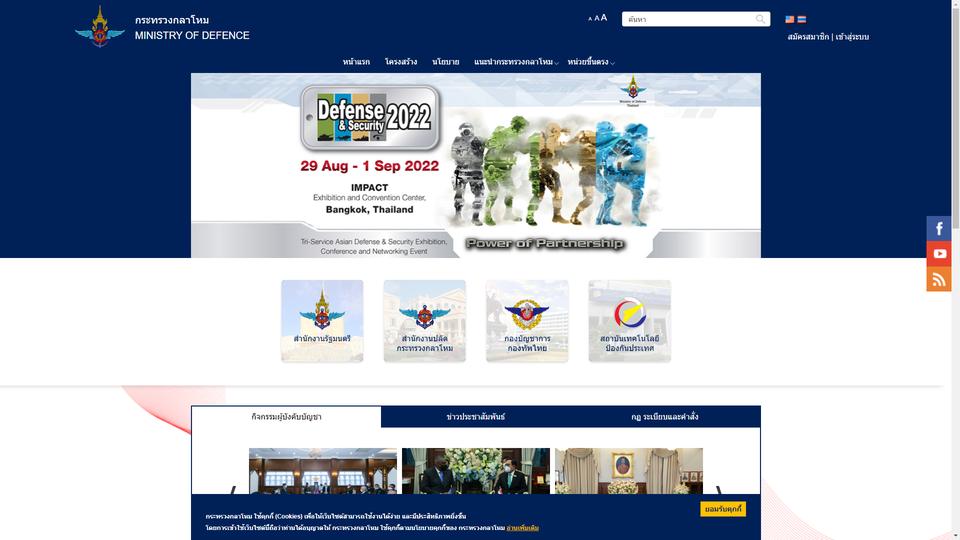Expand the หน่วยขึ้นตรง dropdown menu
The width and height of the screenshot is (960, 540).
tap(591, 62)
